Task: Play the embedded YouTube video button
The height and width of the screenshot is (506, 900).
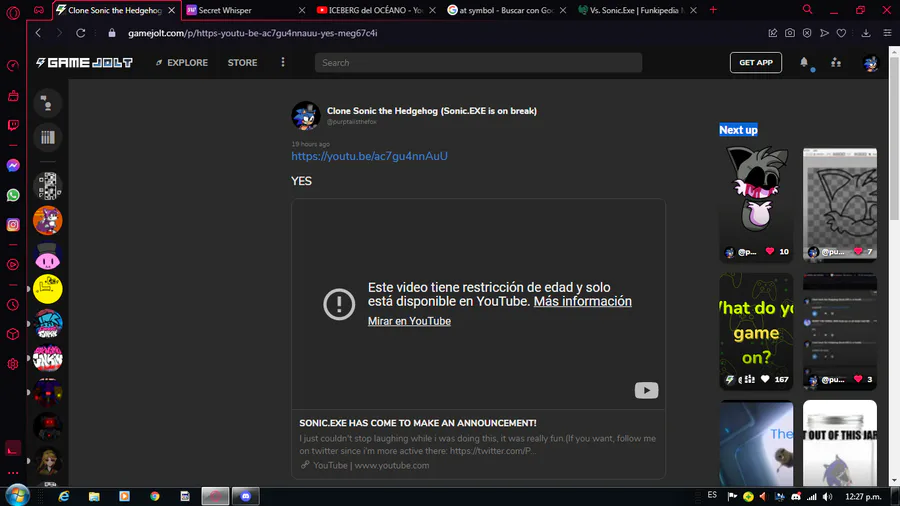Action: [x=646, y=390]
